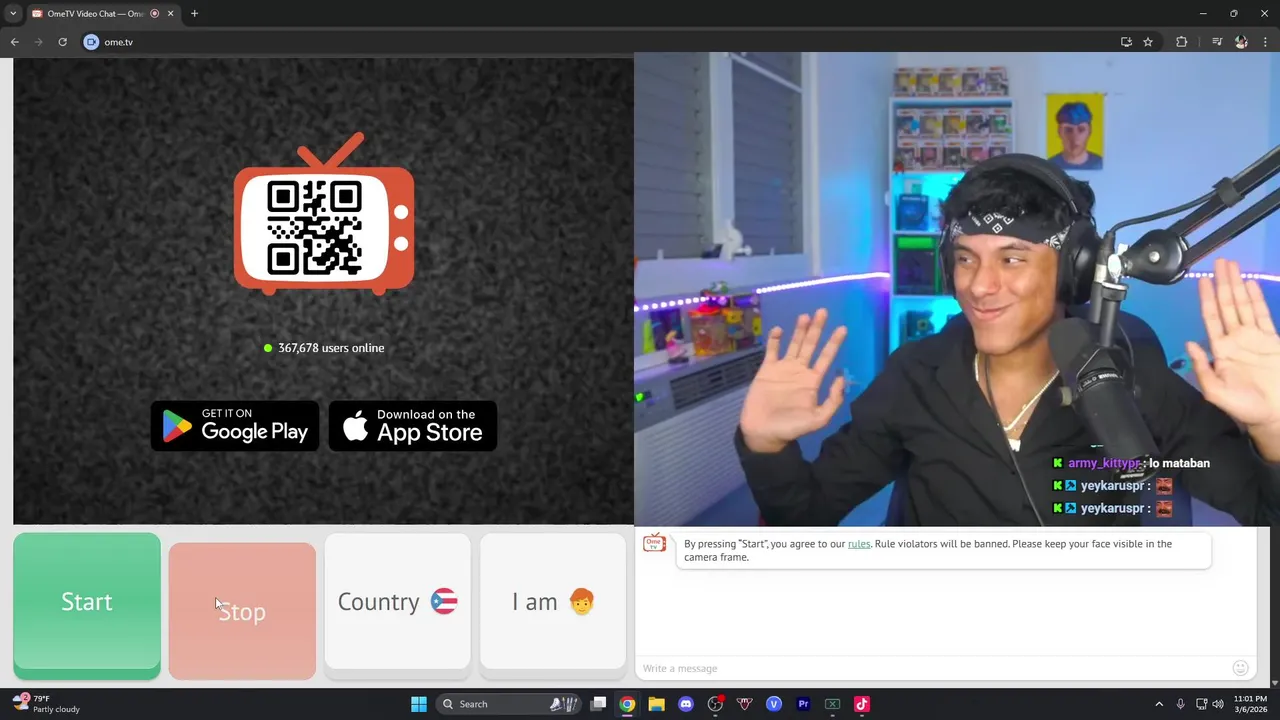Click the webcam video preview

(957, 289)
